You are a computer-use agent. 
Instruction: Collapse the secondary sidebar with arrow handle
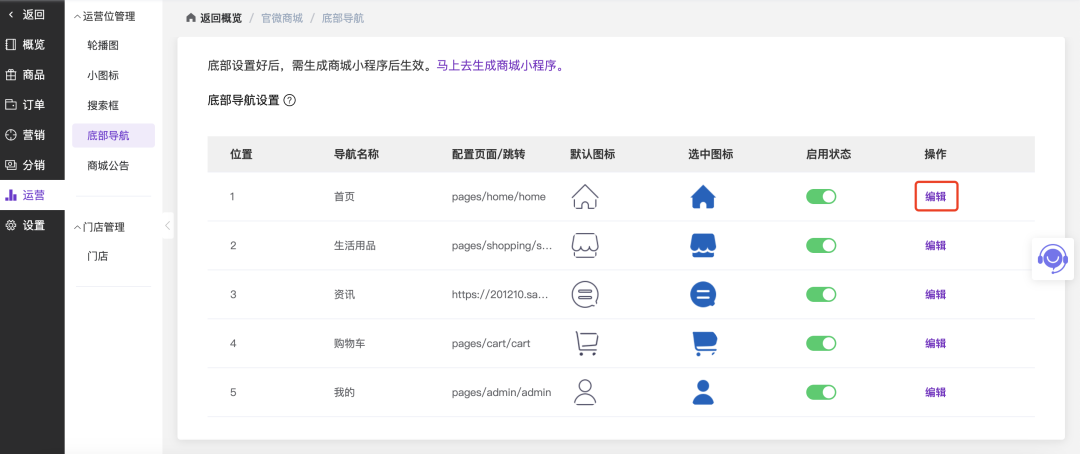[x=167, y=226]
